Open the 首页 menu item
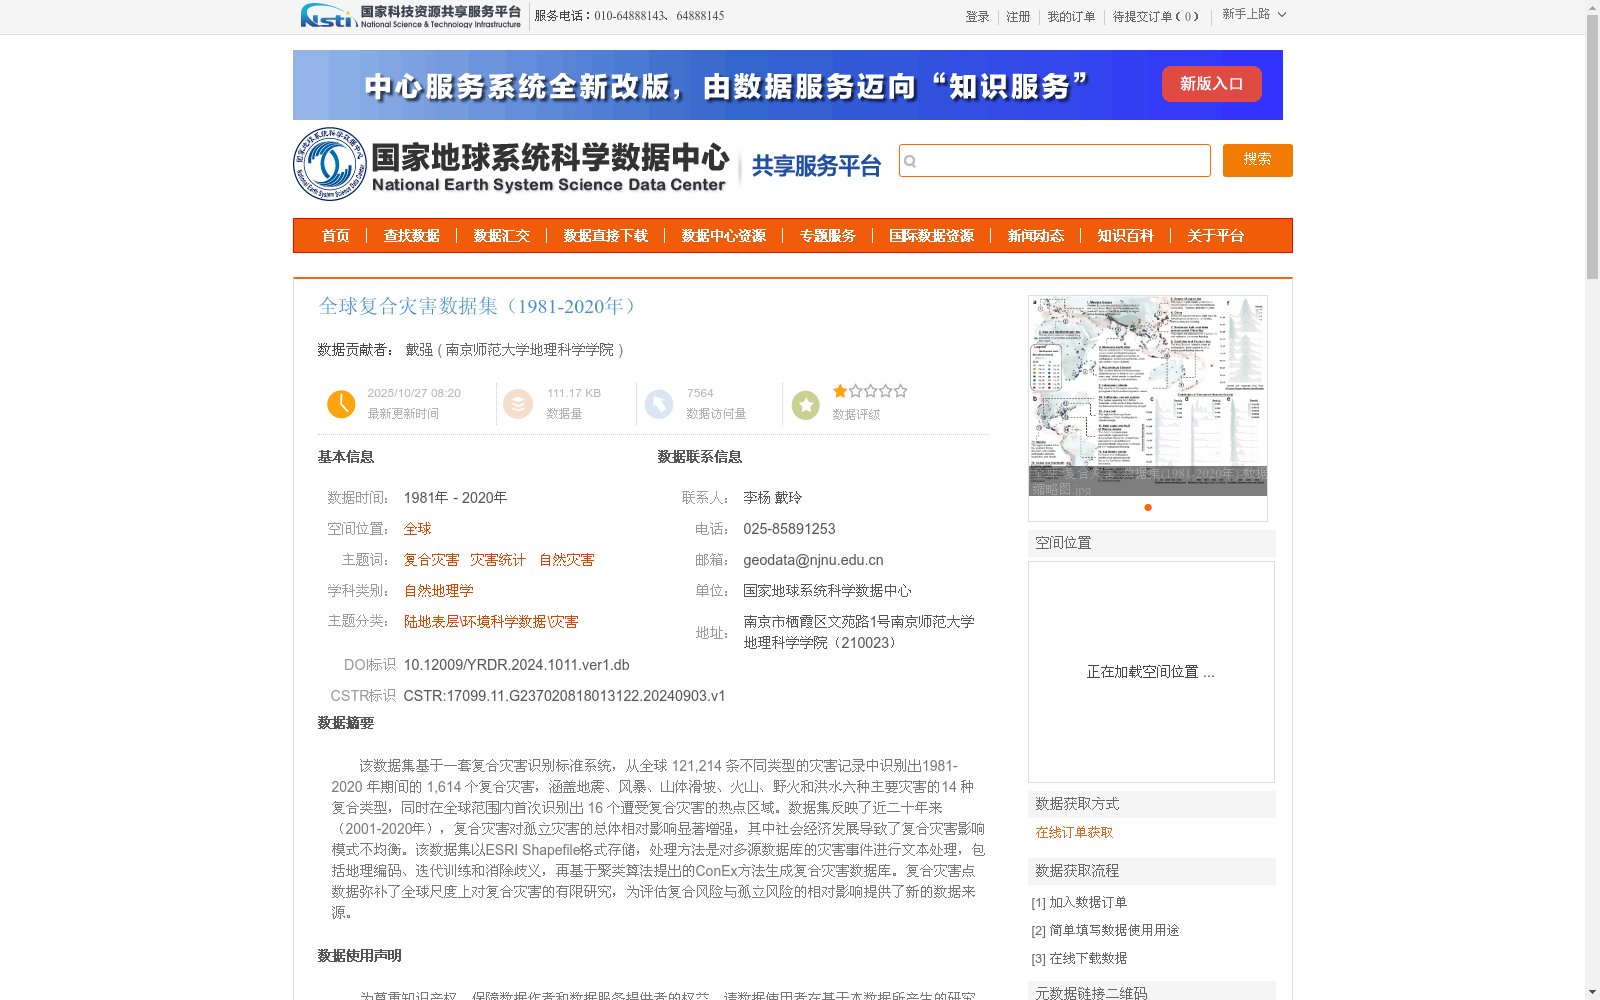The image size is (1600, 1000). (x=336, y=236)
